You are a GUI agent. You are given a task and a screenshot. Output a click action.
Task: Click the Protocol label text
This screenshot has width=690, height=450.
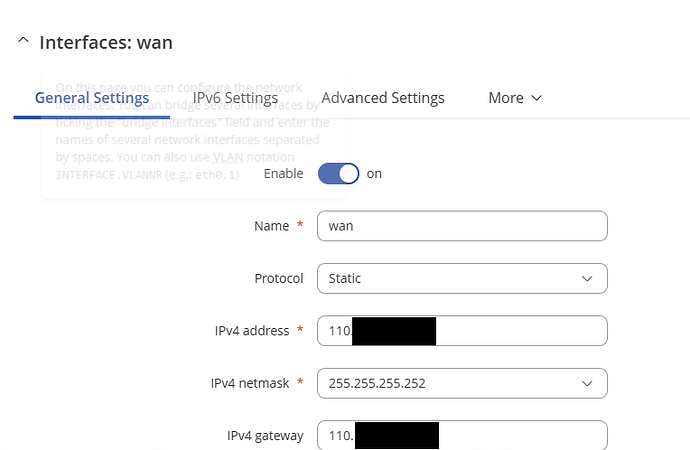coord(279,278)
